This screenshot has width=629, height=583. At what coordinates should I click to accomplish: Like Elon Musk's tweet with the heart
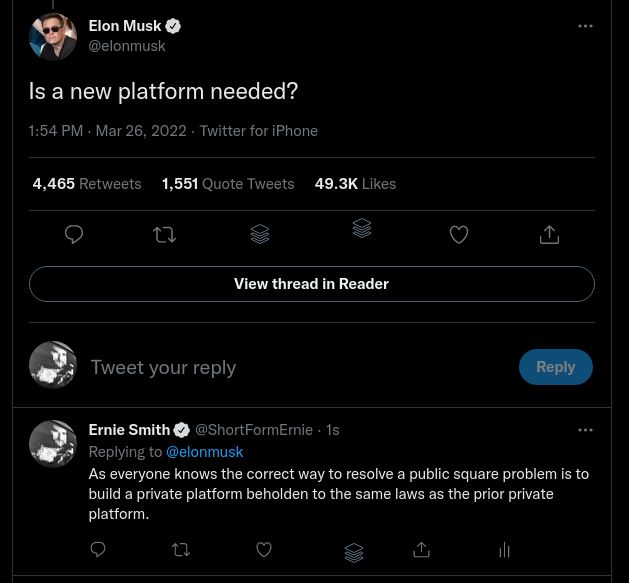point(459,234)
